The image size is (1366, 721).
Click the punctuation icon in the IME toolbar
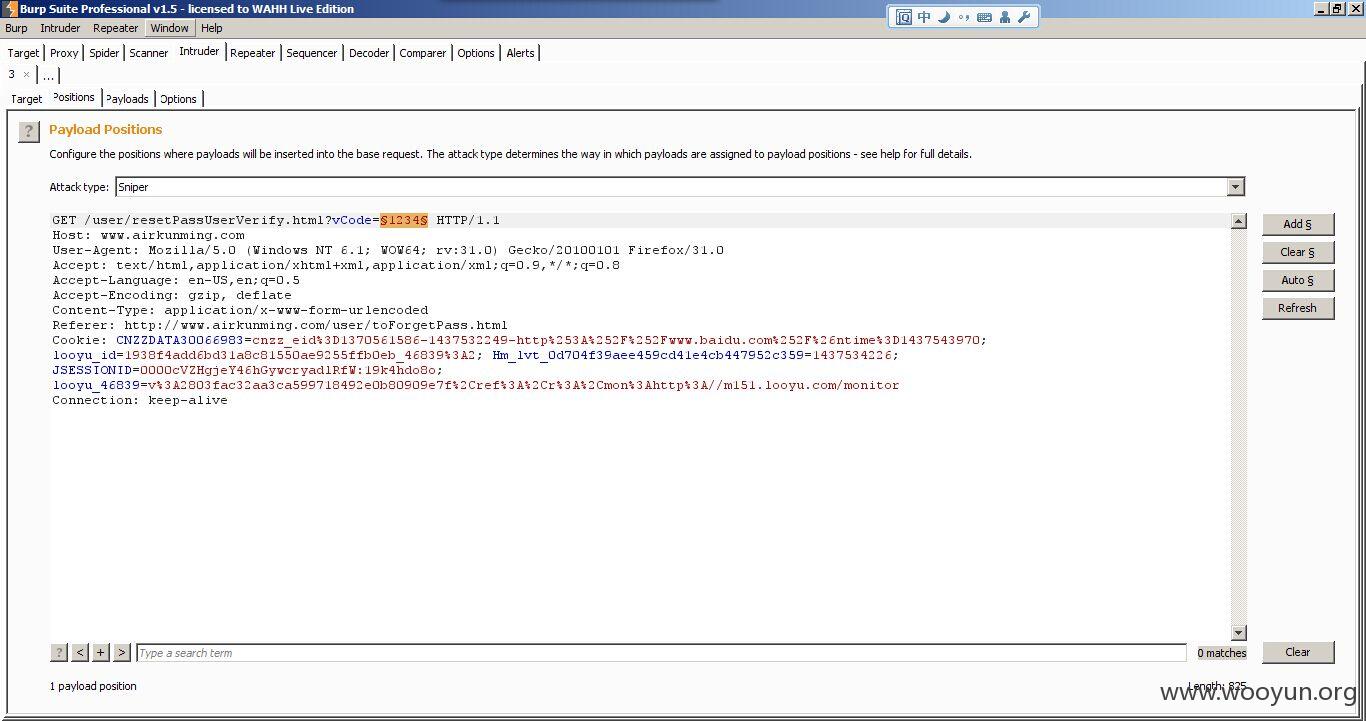964,17
